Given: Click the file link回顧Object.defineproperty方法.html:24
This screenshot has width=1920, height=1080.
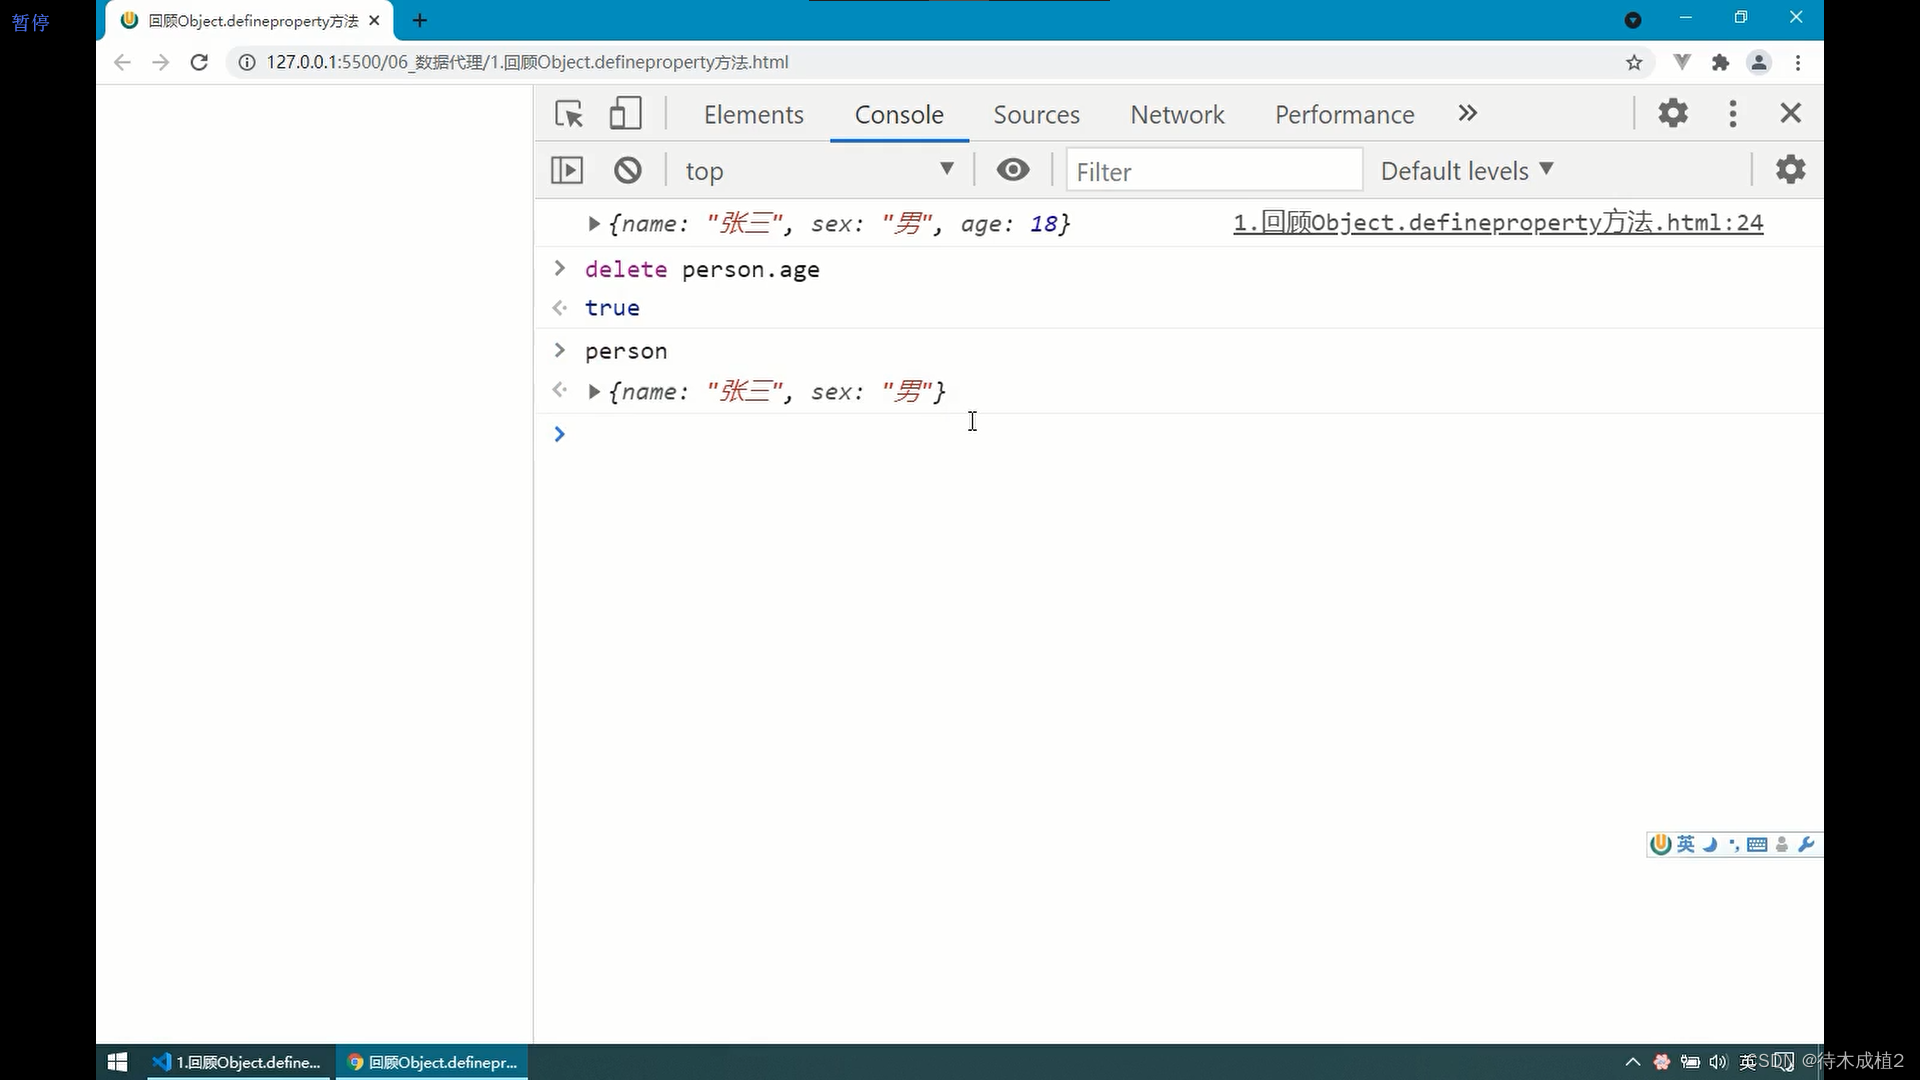Looking at the screenshot, I should pyautogui.click(x=1497, y=222).
